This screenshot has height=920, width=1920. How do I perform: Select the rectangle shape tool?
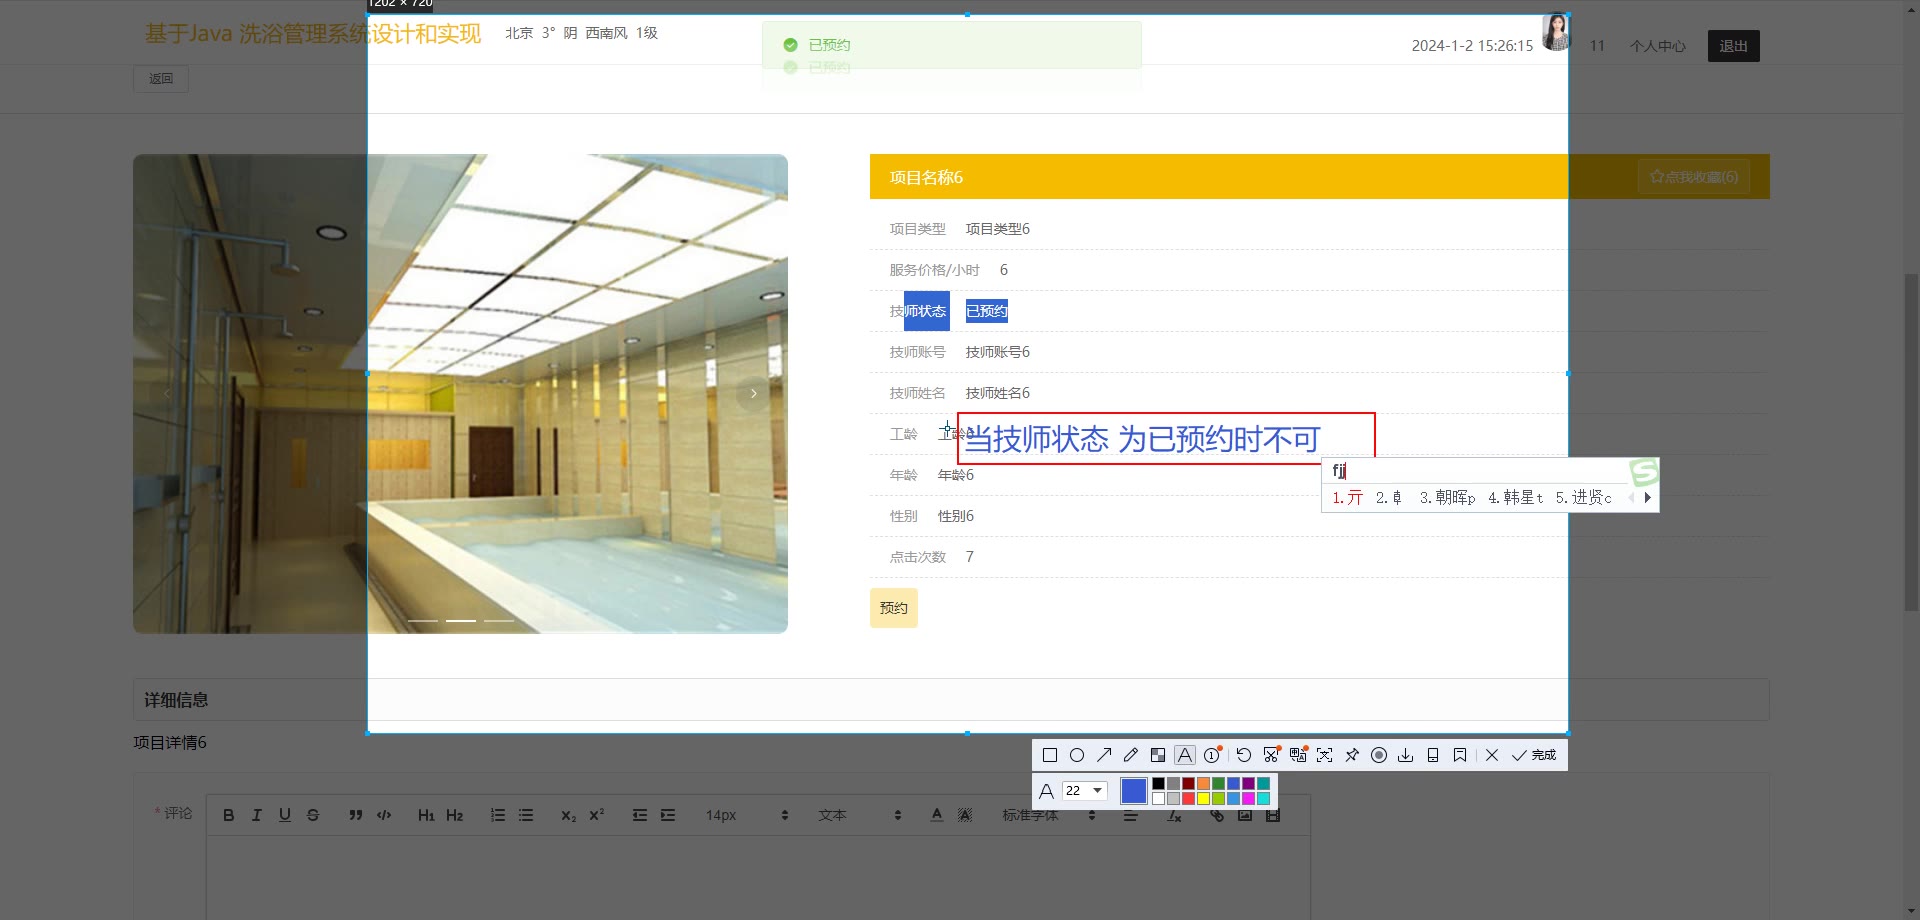point(1049,755)
